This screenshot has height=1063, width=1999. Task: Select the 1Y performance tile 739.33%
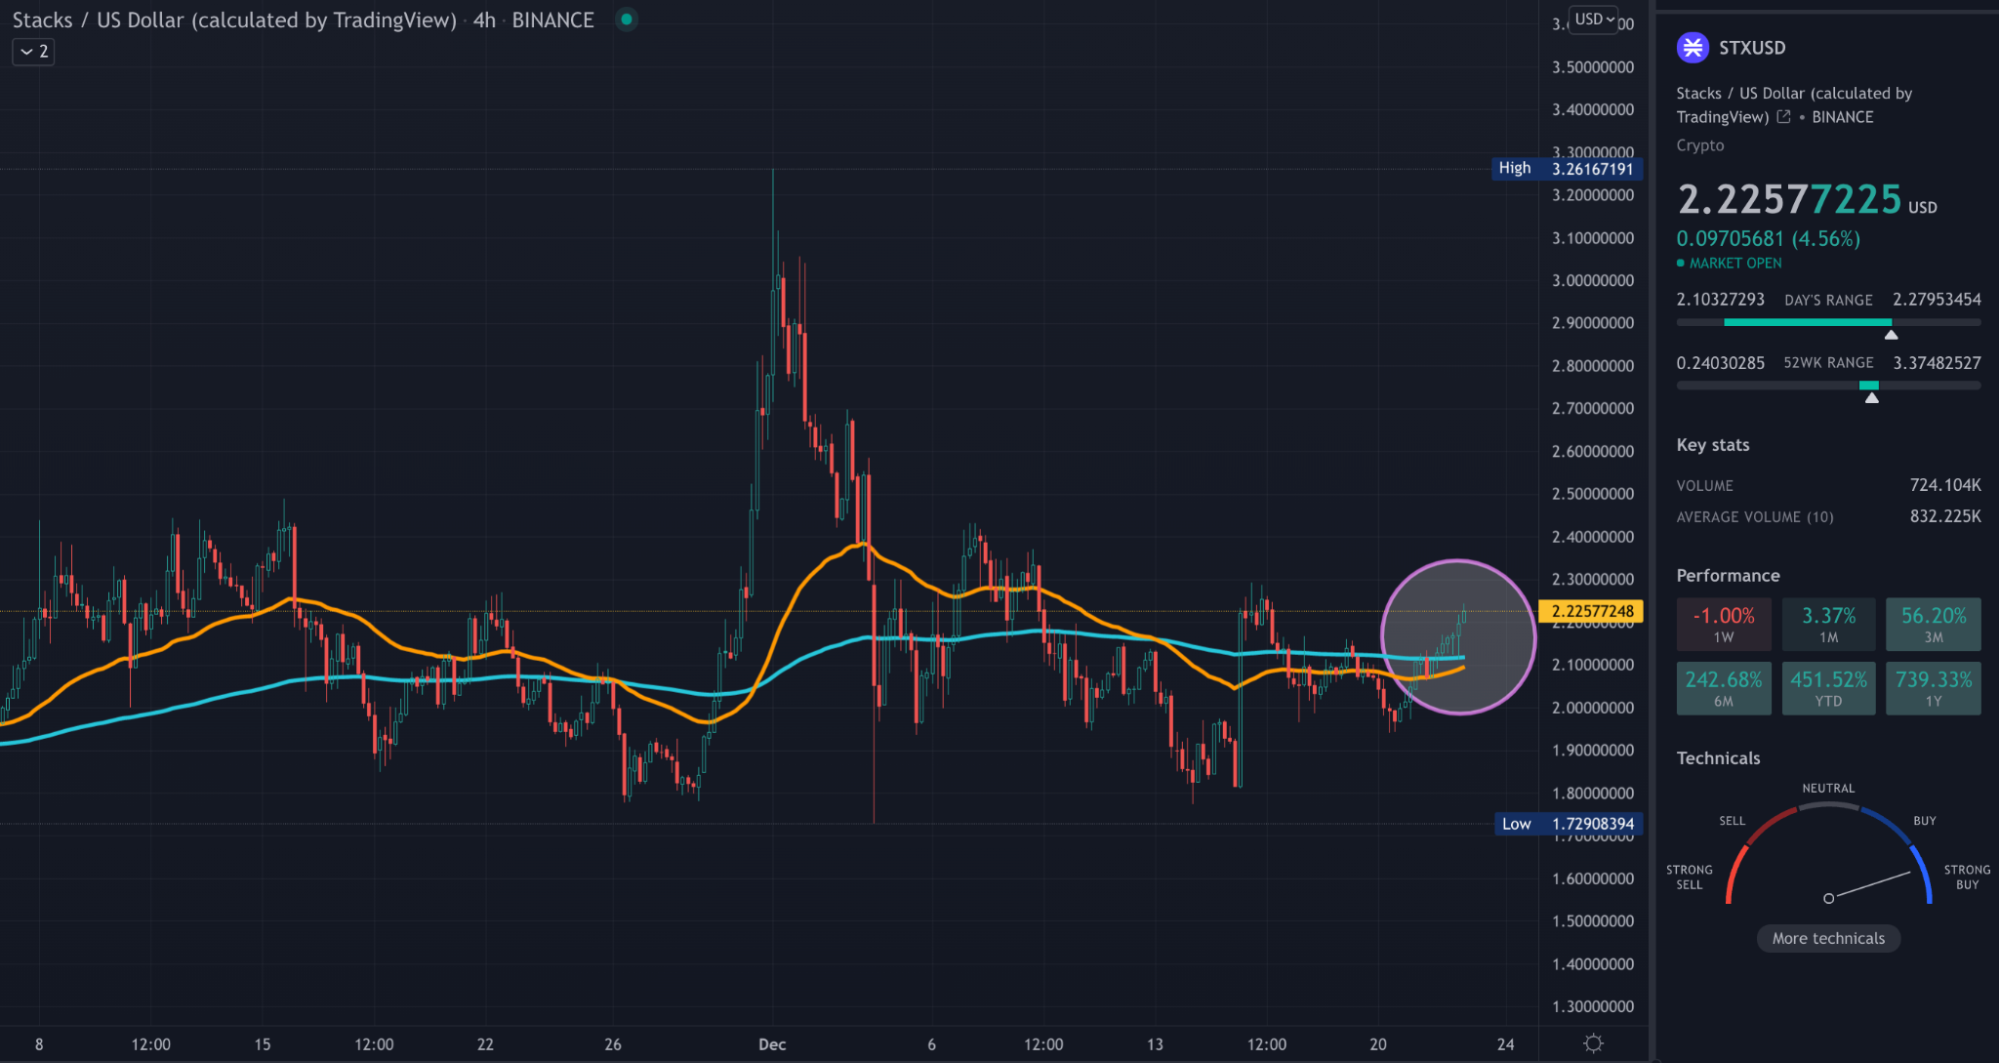pos(1933,688)
